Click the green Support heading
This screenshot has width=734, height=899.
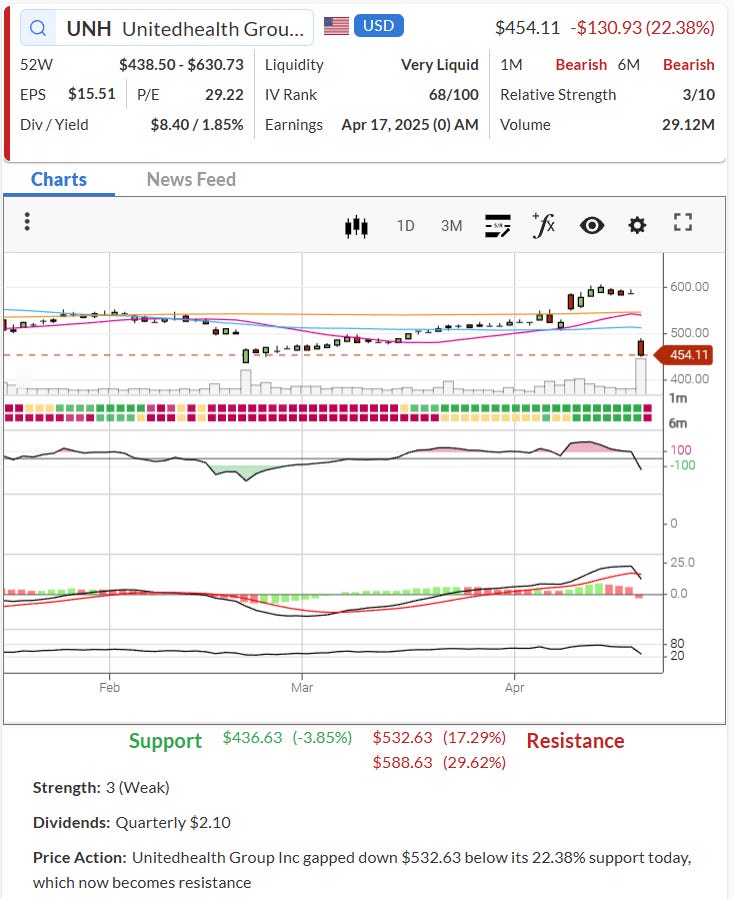coord(165,741)
